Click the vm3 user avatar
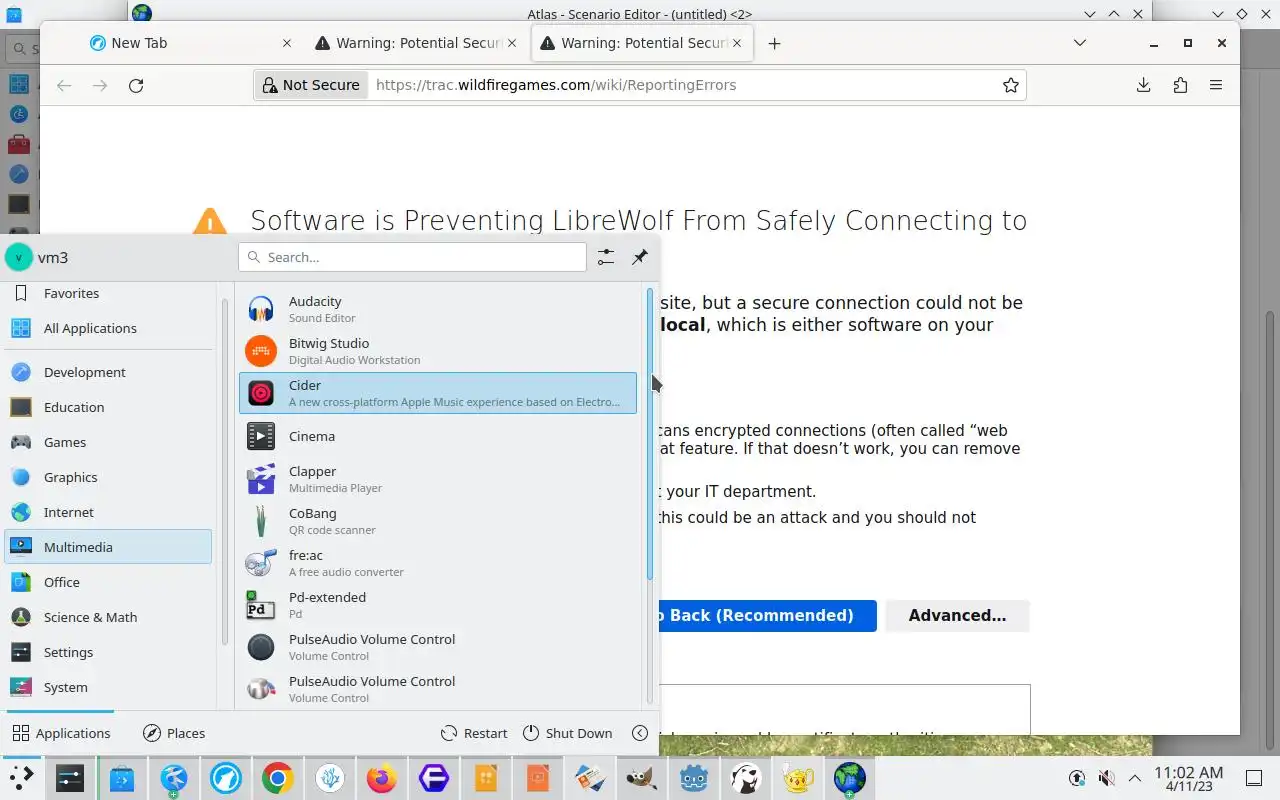 click(x=18, y=257)
